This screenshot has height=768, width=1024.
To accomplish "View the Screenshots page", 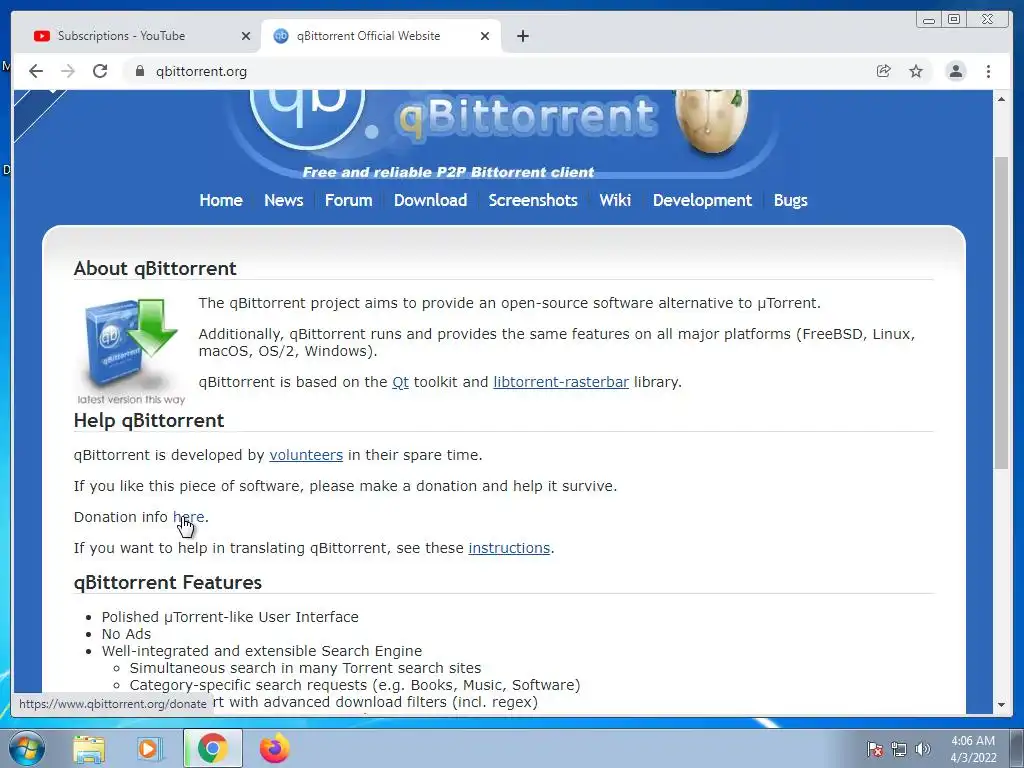I will 533,200.
